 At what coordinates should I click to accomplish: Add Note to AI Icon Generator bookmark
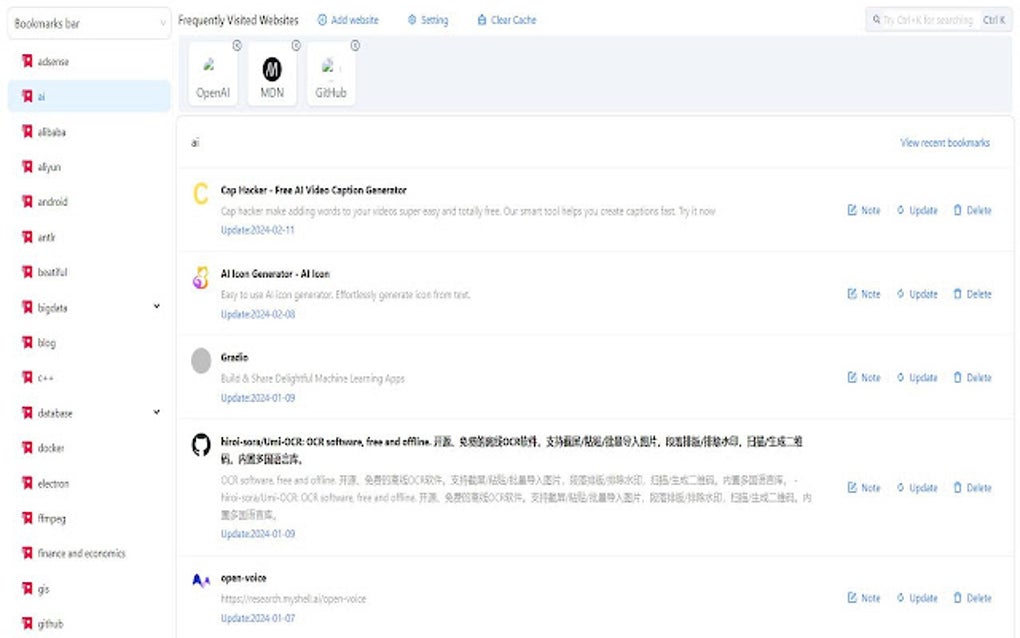pyautogui.click(x=864, y=294)
